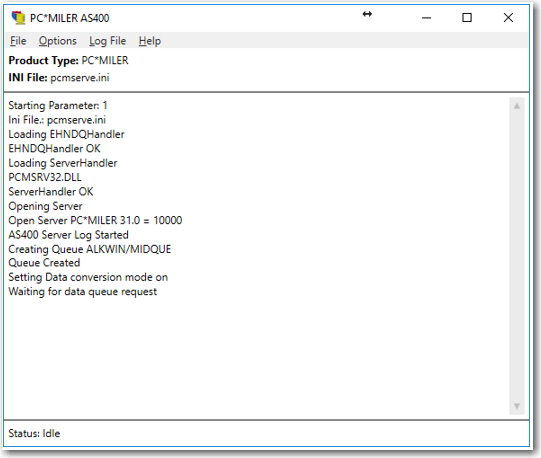Close the PC*MILER AS400 window
Viewport: 541px width, 458px height.
point(508,18)
